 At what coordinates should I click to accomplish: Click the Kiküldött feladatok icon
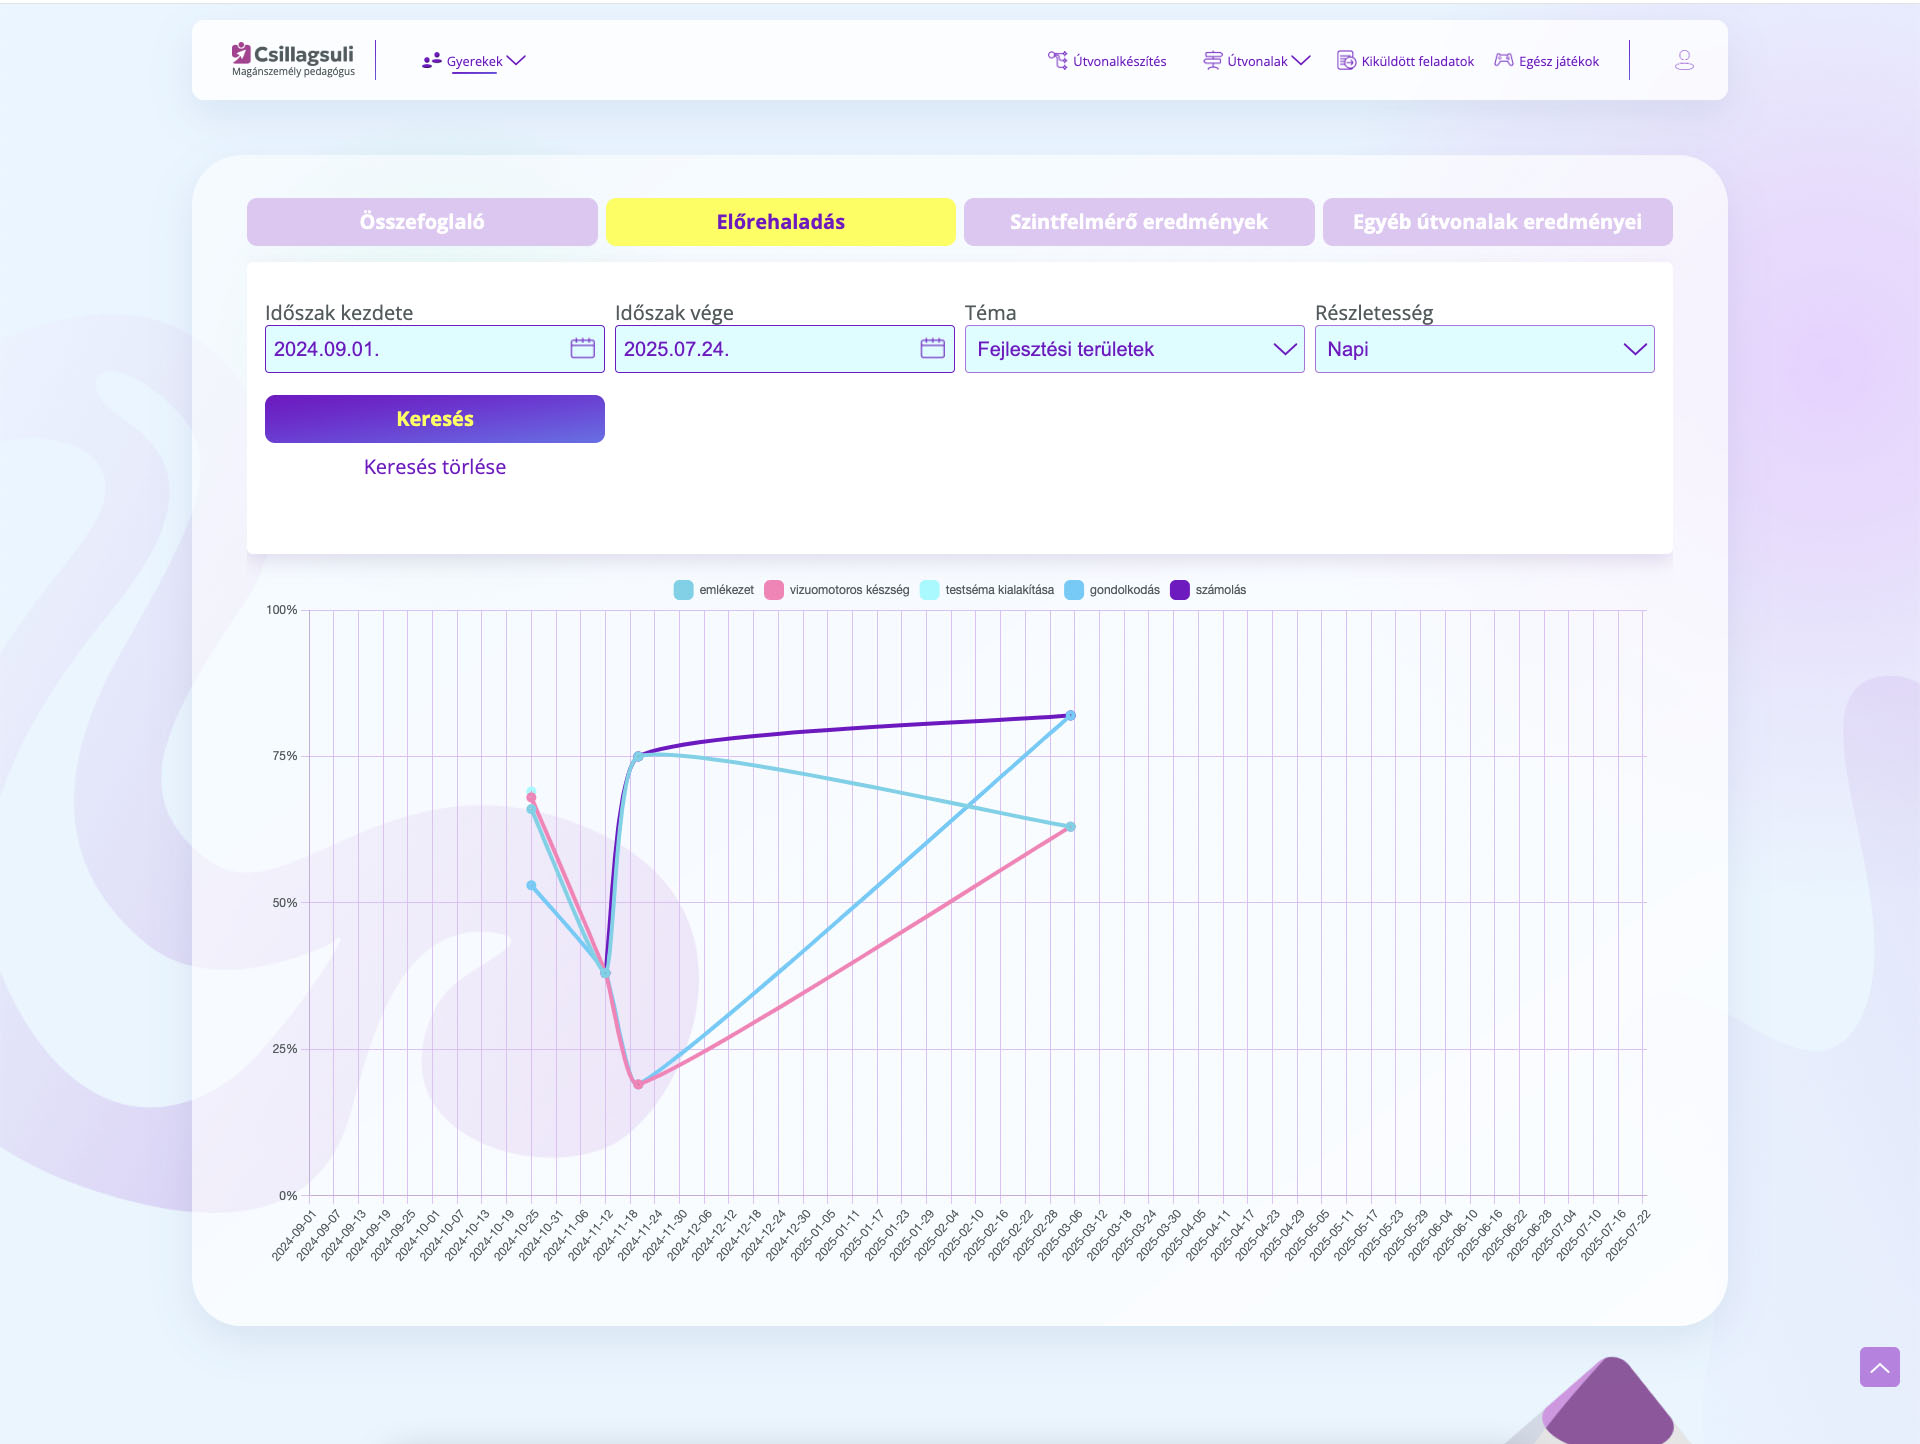(1346, 61)
